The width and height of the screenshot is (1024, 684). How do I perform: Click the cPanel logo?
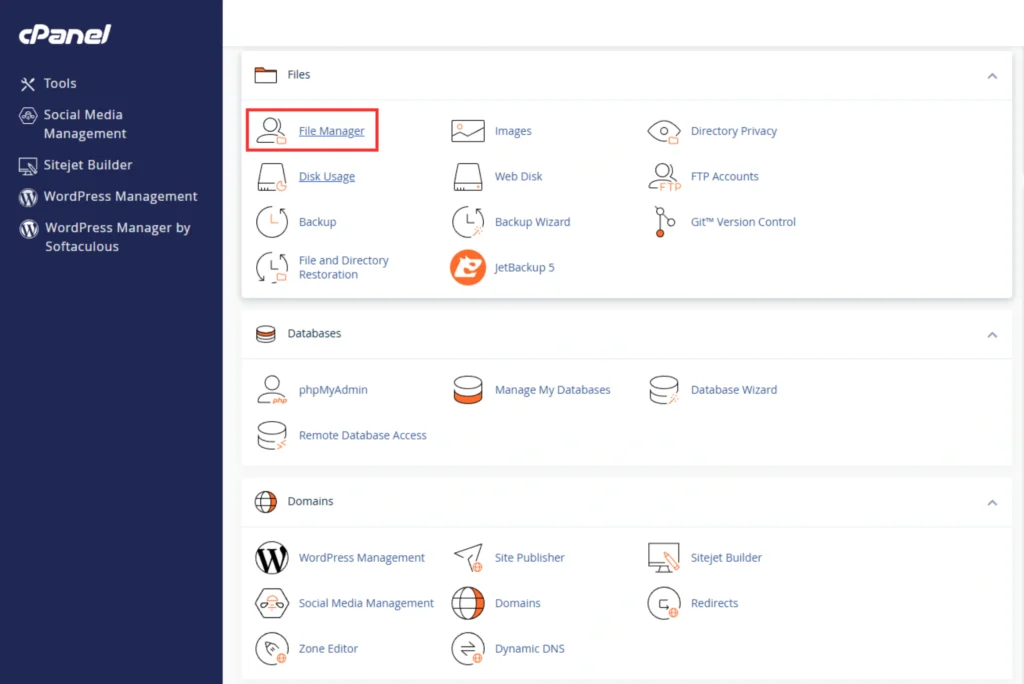(x=65, y=34)
